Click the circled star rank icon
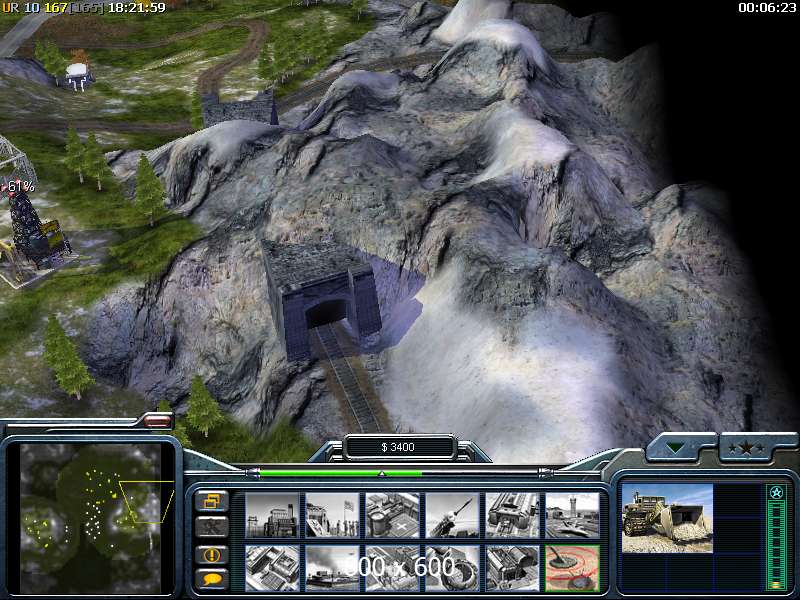Viewport: 800px width, 600px height. pyautogui.click(x=777, y=492)
